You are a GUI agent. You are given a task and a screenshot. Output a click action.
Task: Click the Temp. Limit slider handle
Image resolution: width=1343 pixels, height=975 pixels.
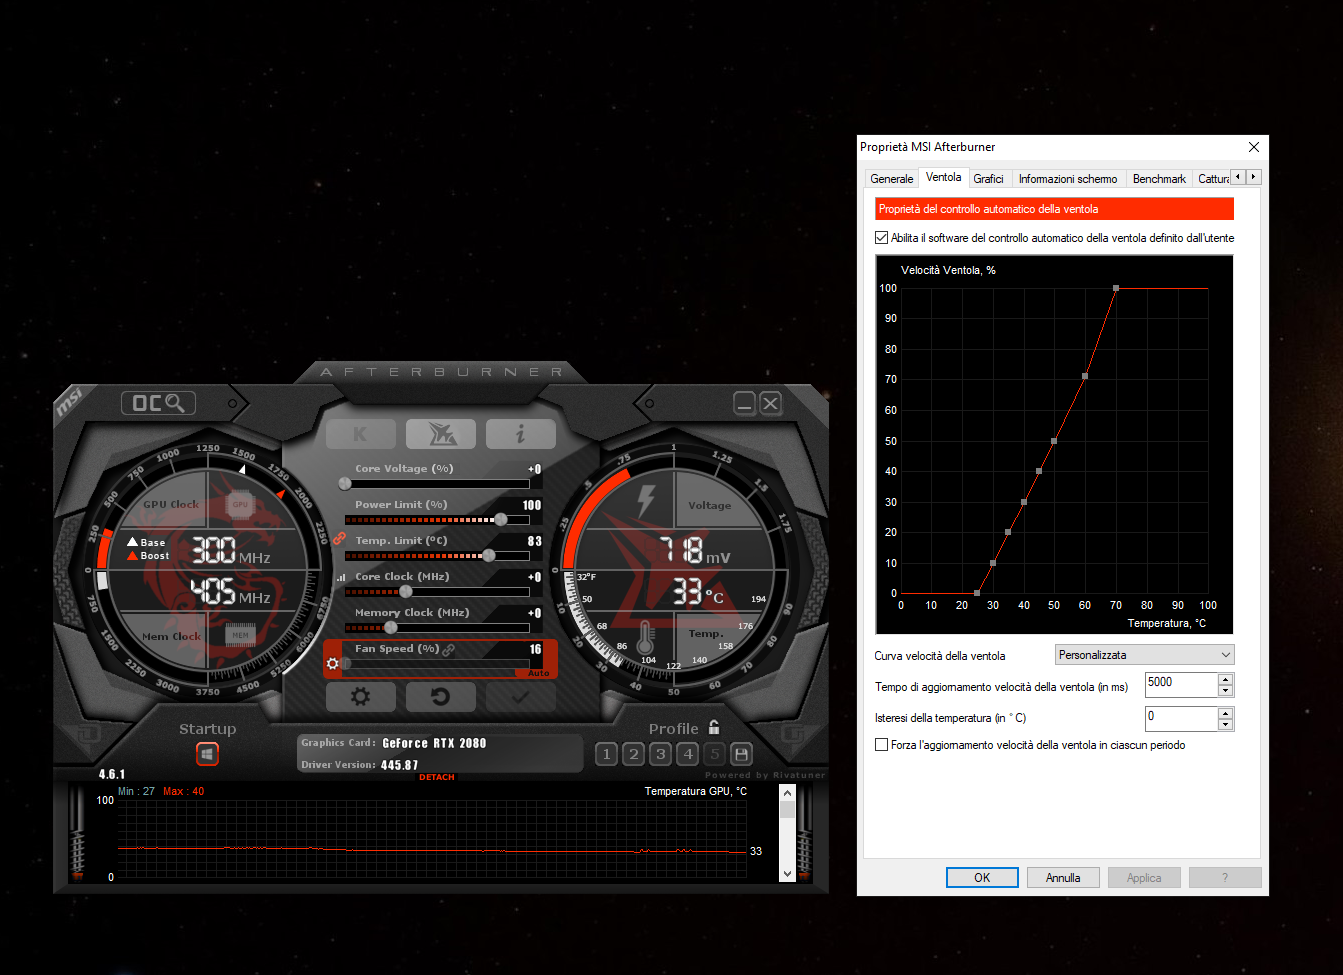[489, 555]
